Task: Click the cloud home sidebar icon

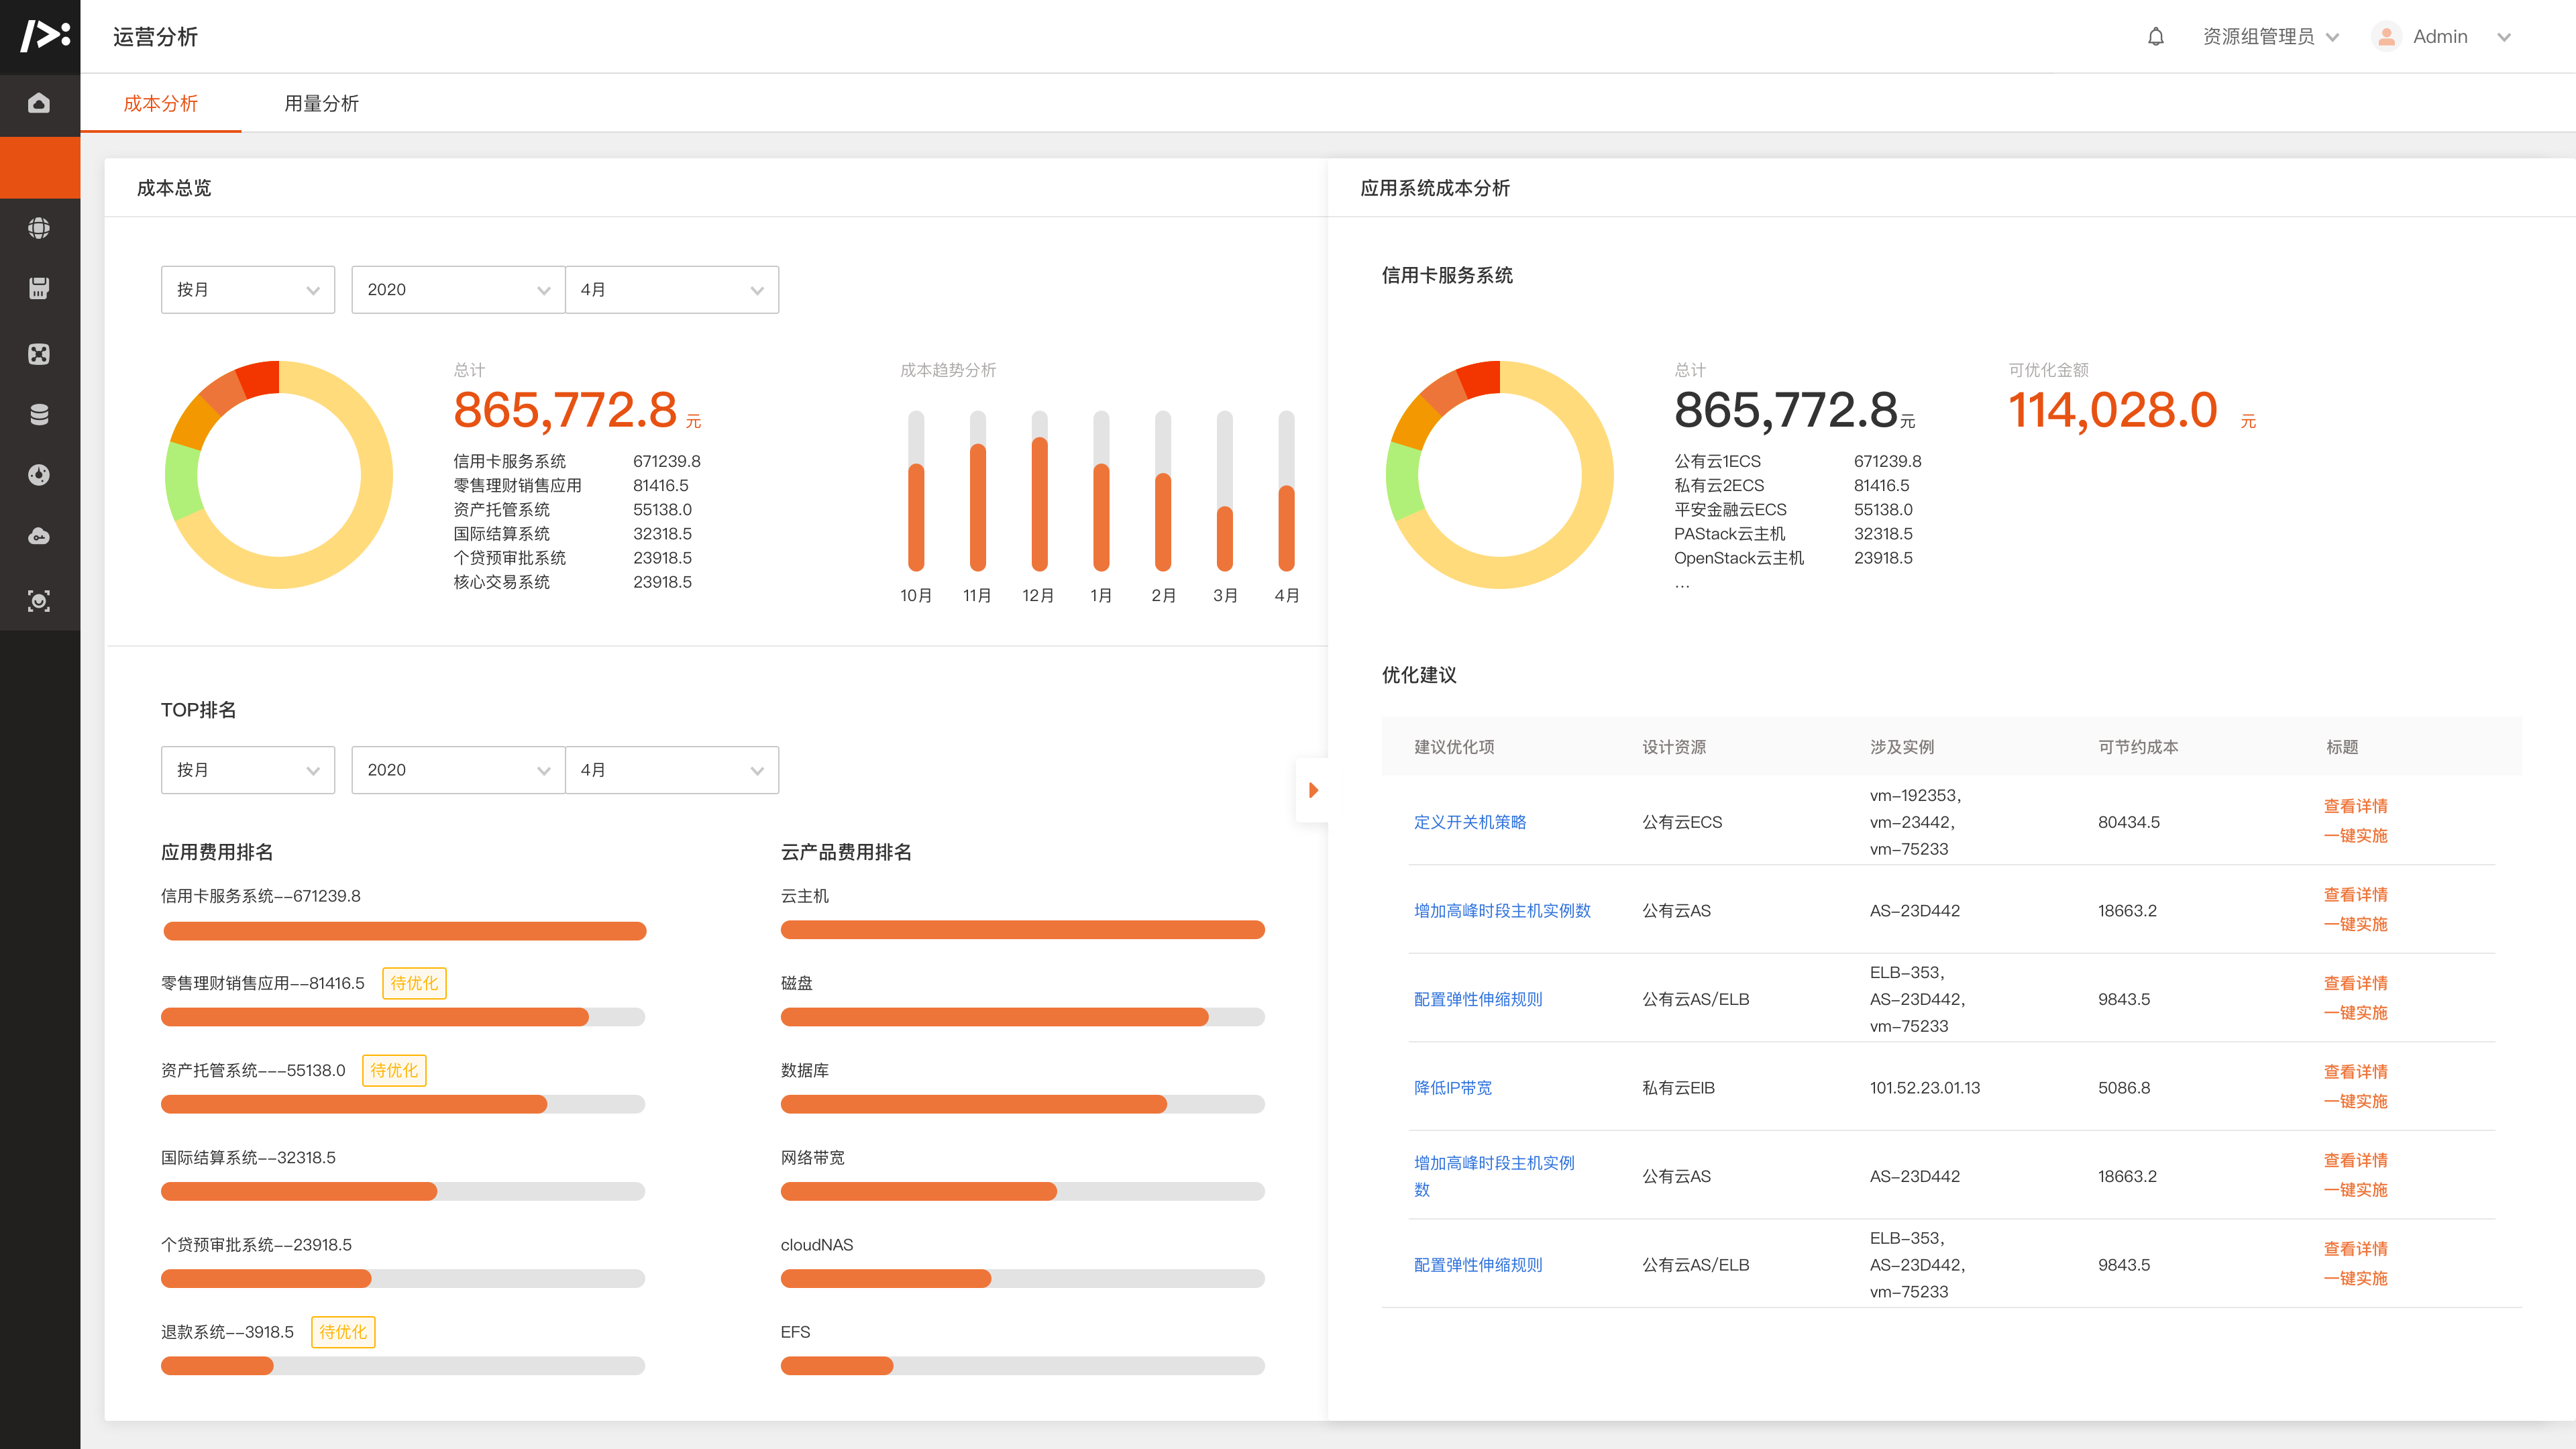Action: (39, 103)
